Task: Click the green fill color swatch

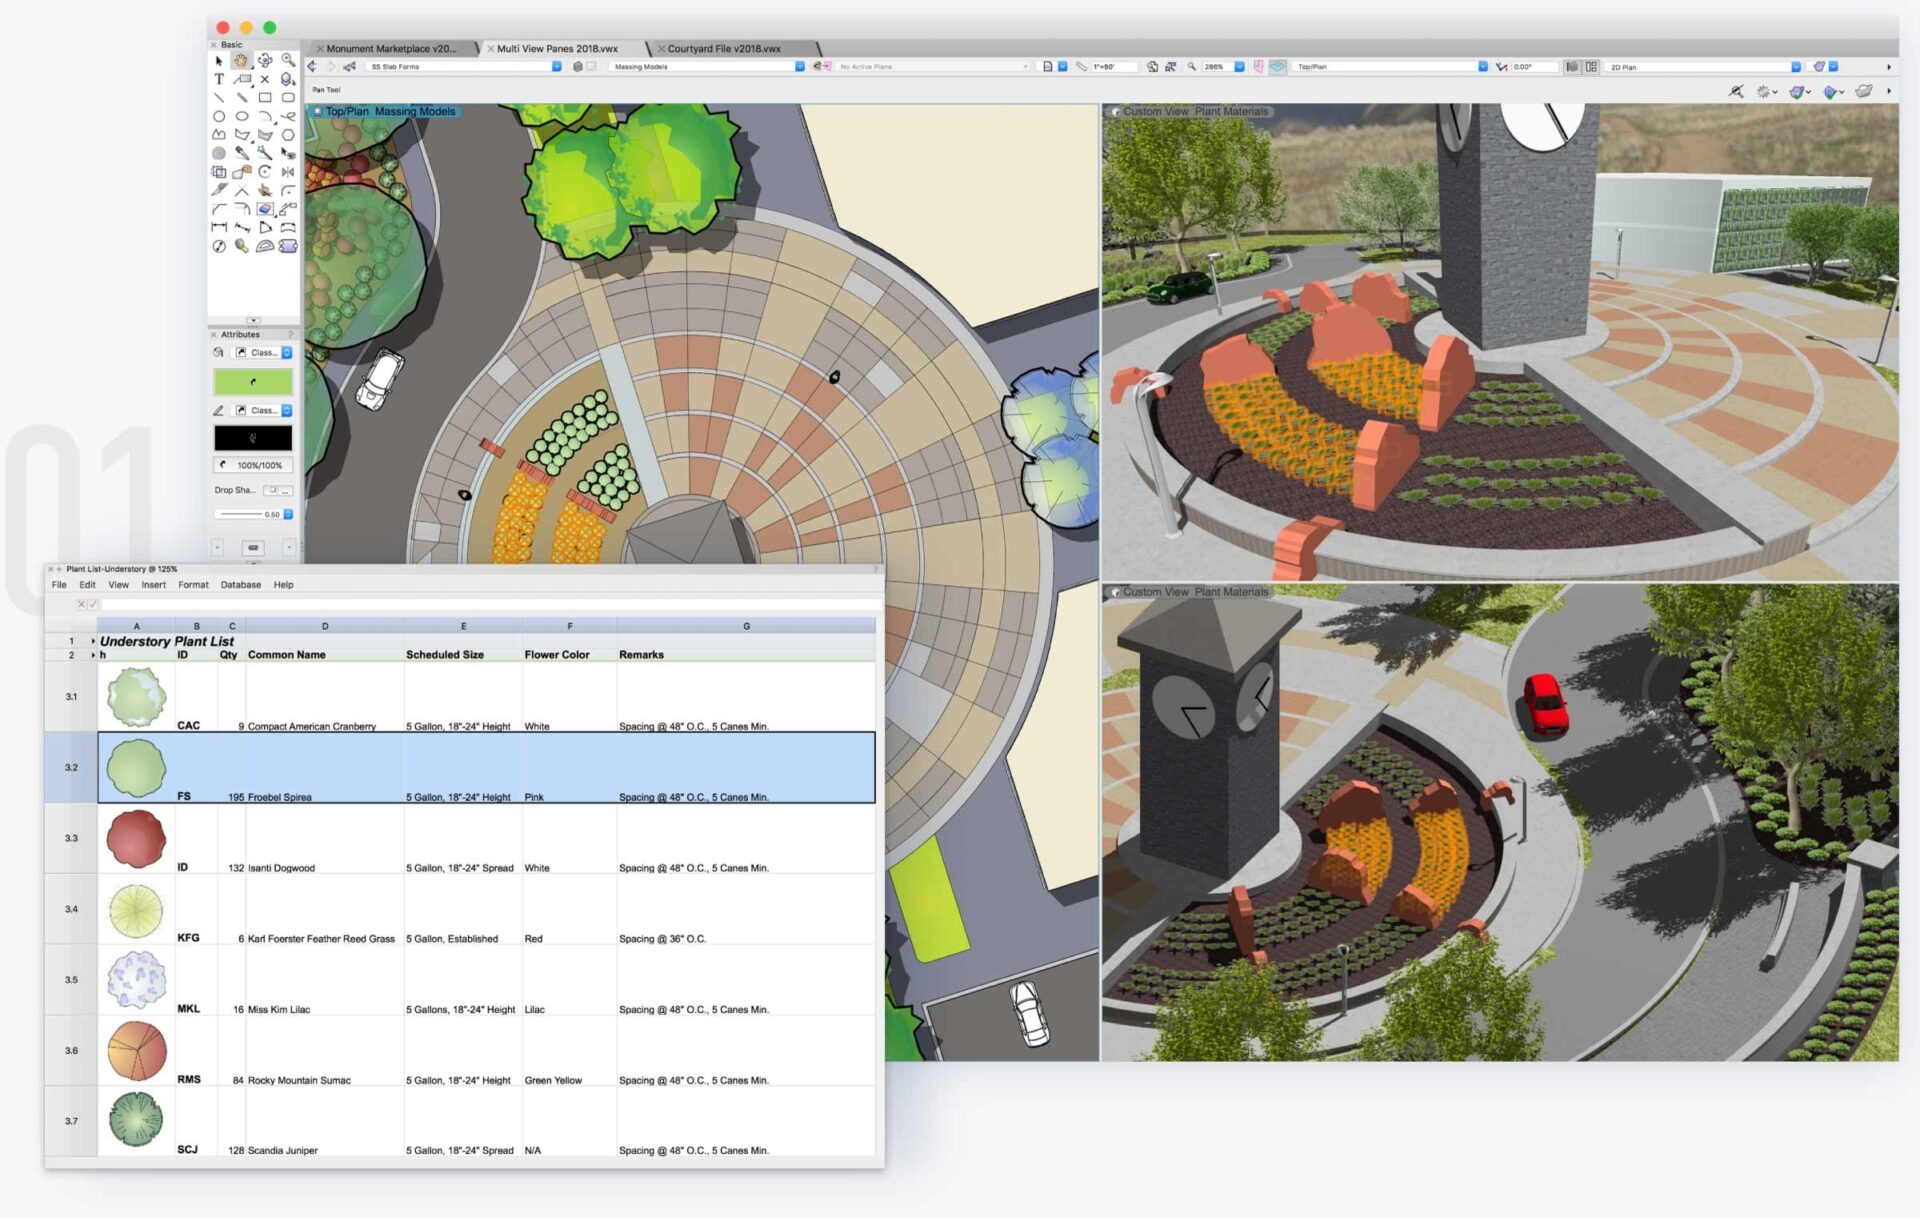Action: (253, 381)
